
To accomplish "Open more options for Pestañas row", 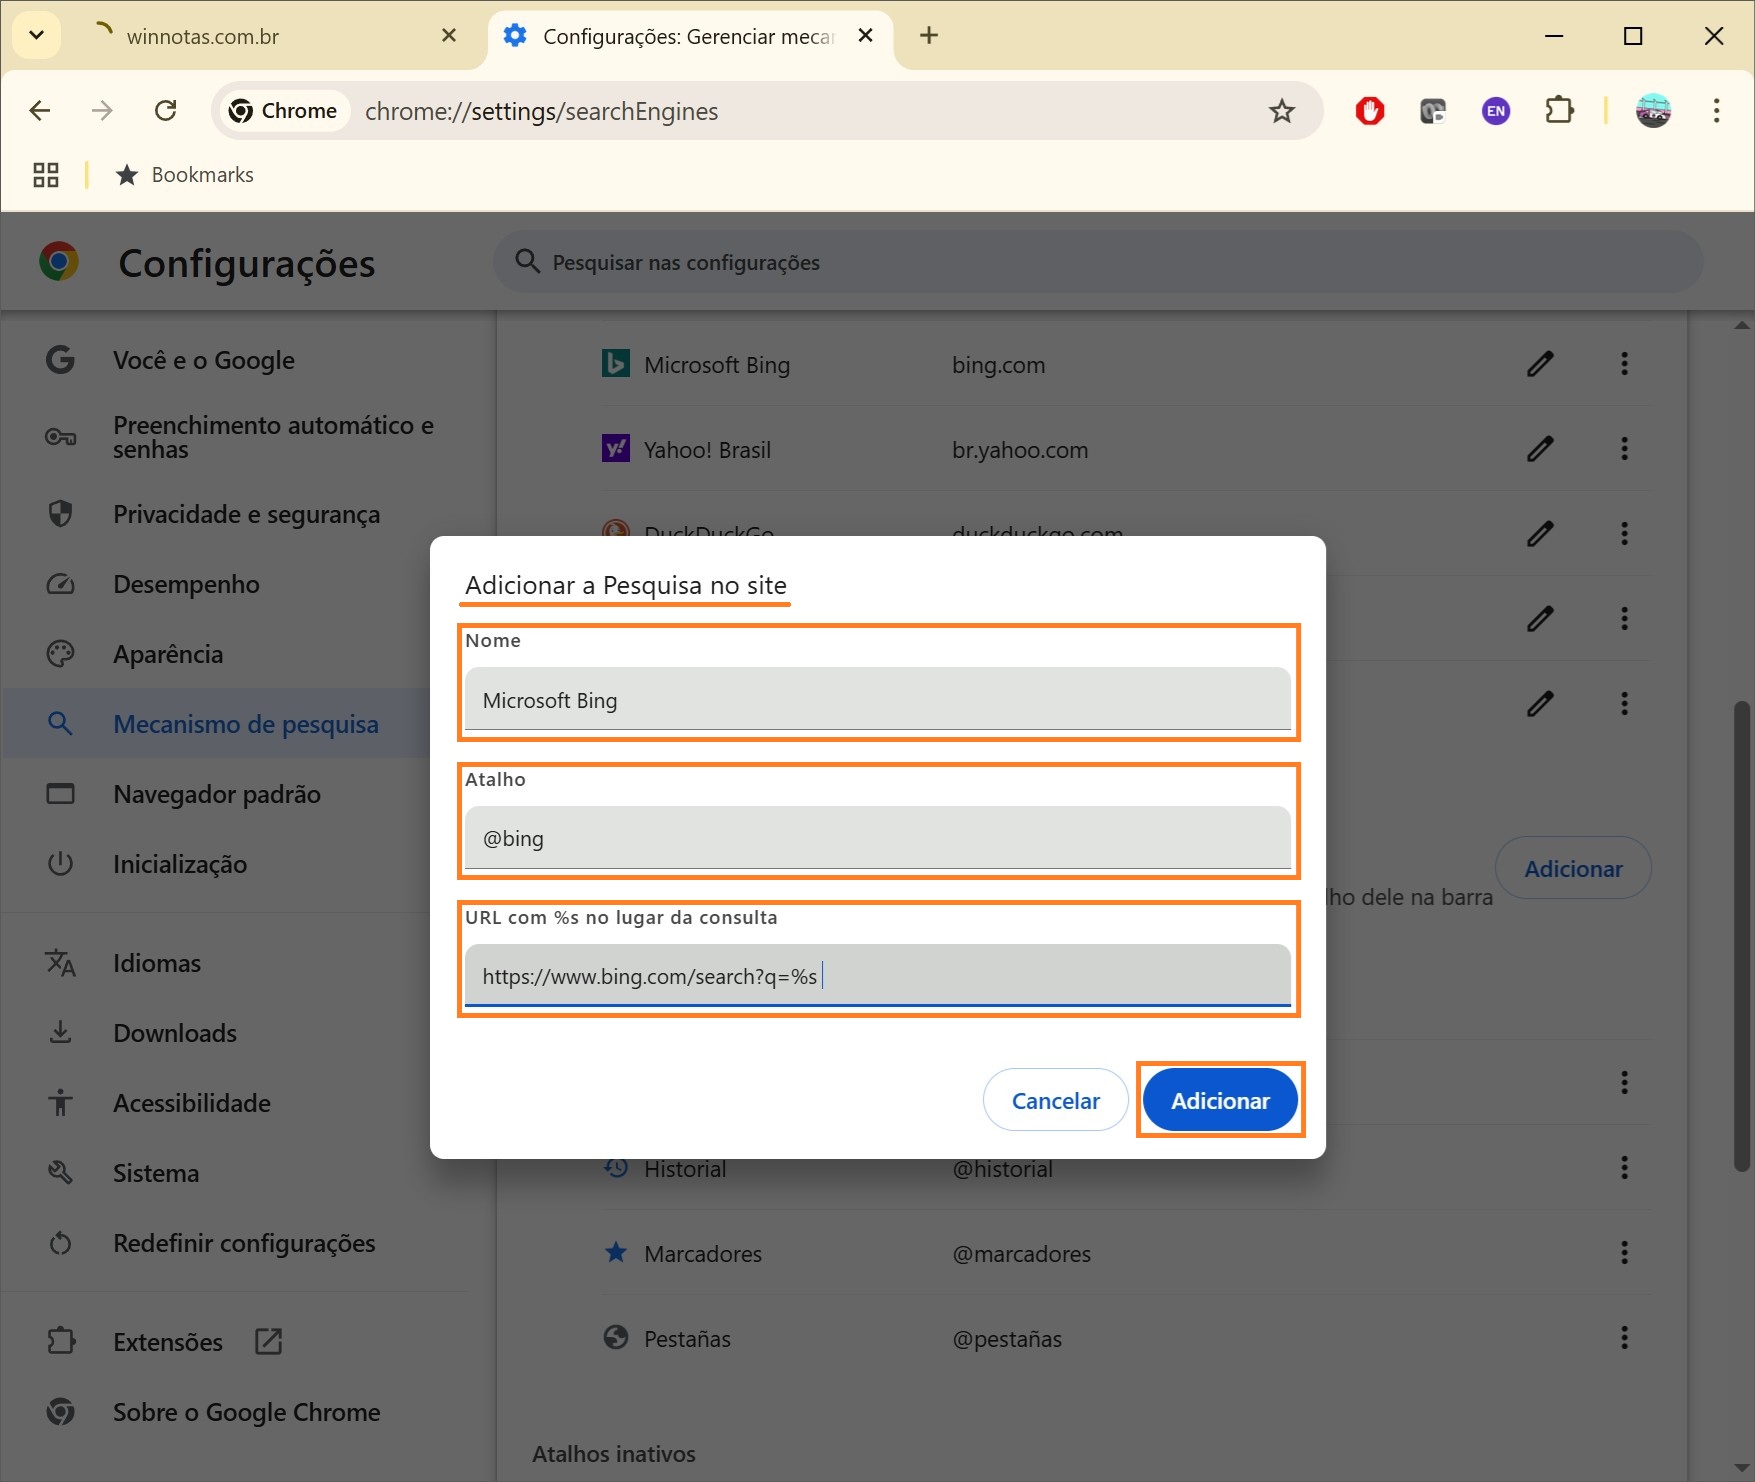I will (x=1624, y=1338).
